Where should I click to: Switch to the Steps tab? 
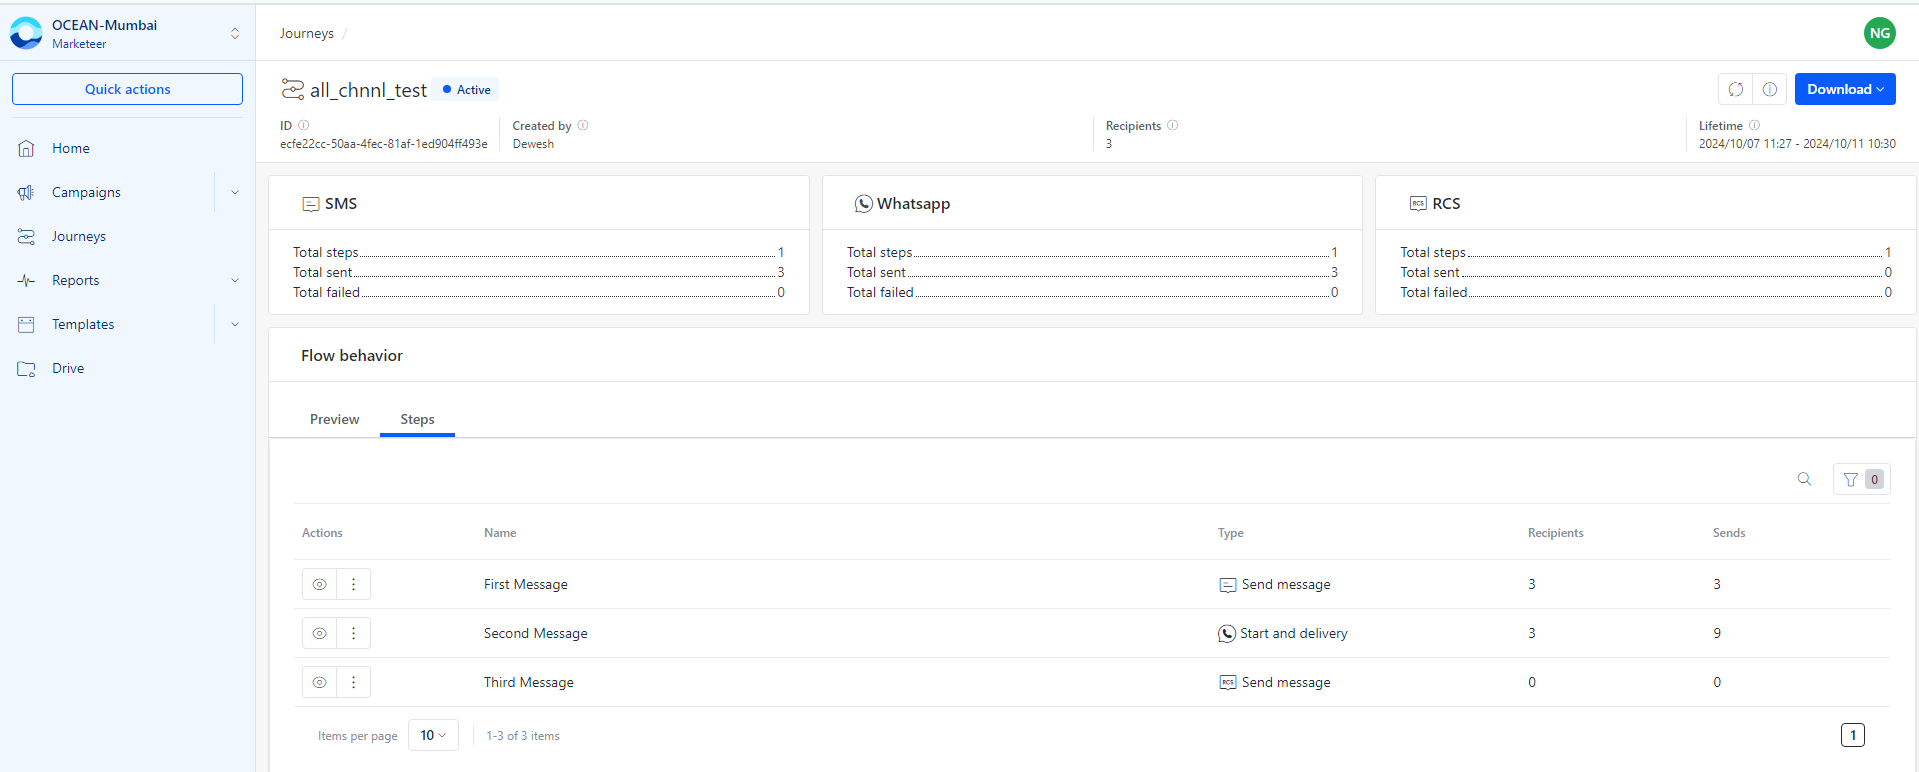(x=417, y=419)
